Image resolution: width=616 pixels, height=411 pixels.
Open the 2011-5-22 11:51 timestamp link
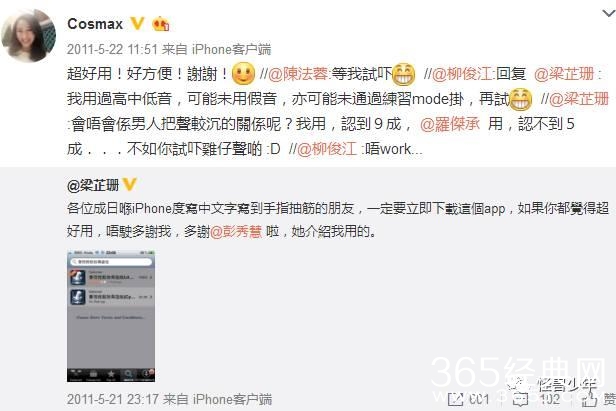tap(112, 49)
